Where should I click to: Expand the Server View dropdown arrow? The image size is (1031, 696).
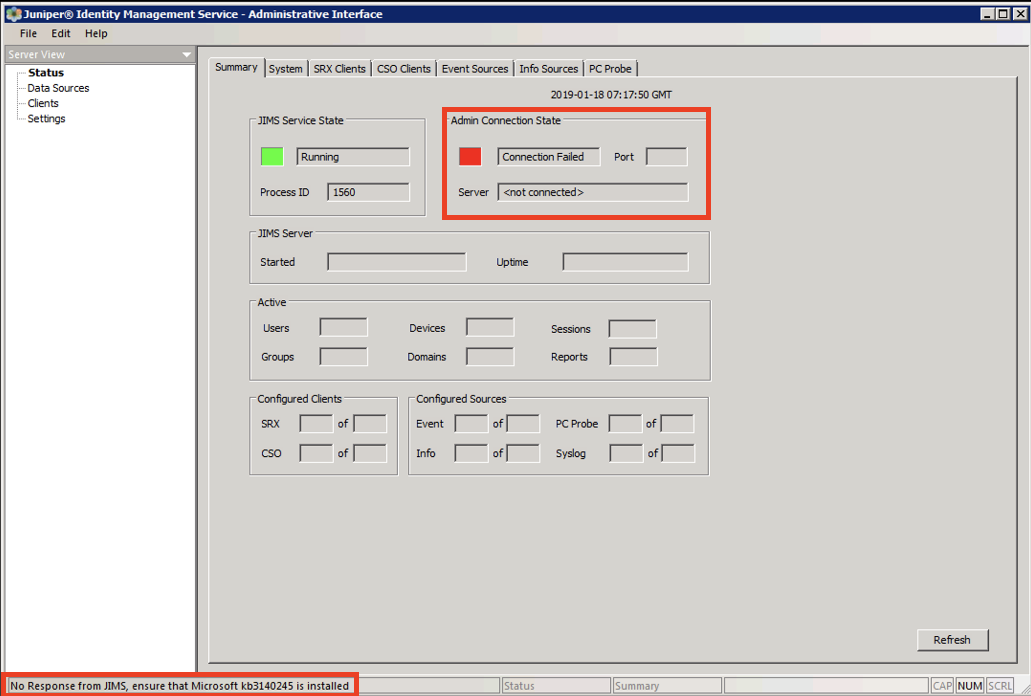[187, 55]
